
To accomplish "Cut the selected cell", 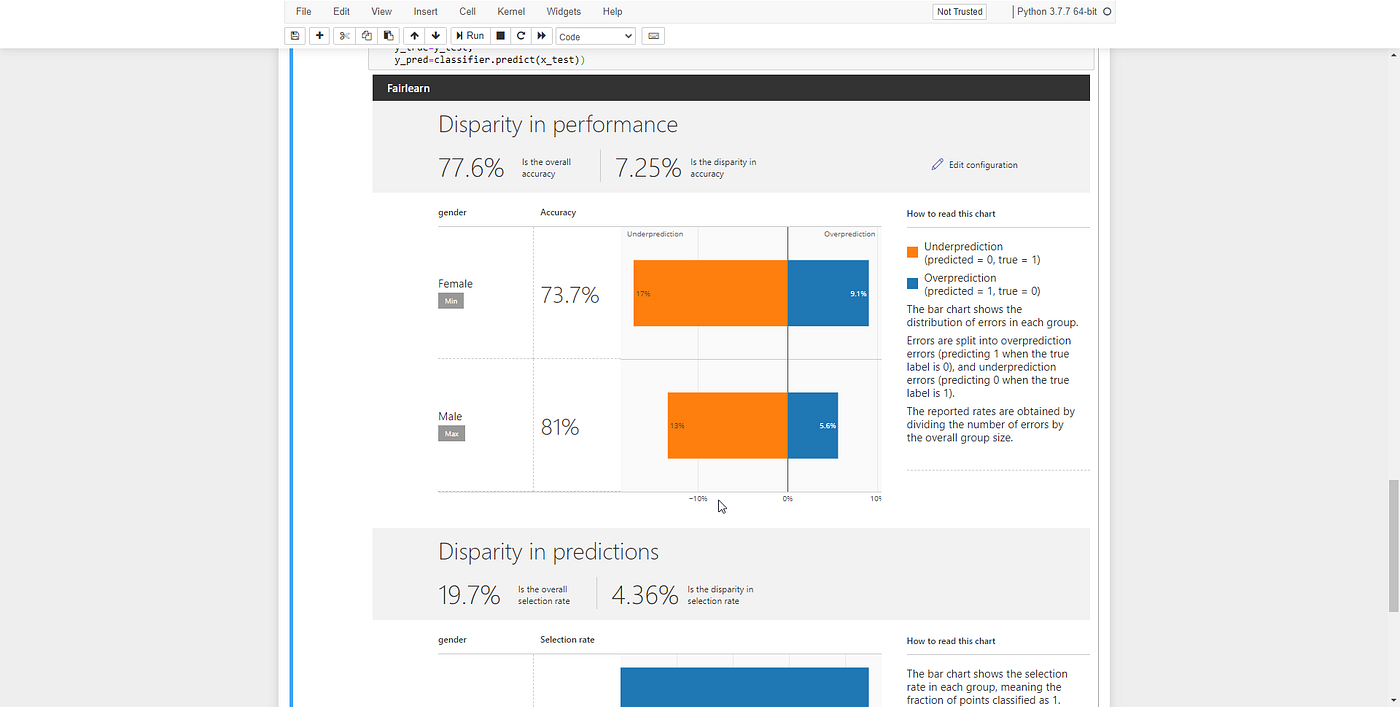I will [x=343, y=35].
